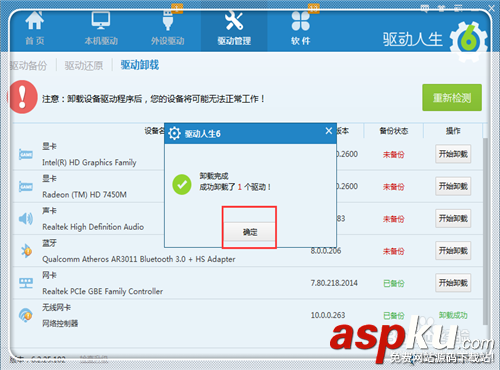
Task: Click the network card icon
Action: pyautogui.click(x=26, y=283)
